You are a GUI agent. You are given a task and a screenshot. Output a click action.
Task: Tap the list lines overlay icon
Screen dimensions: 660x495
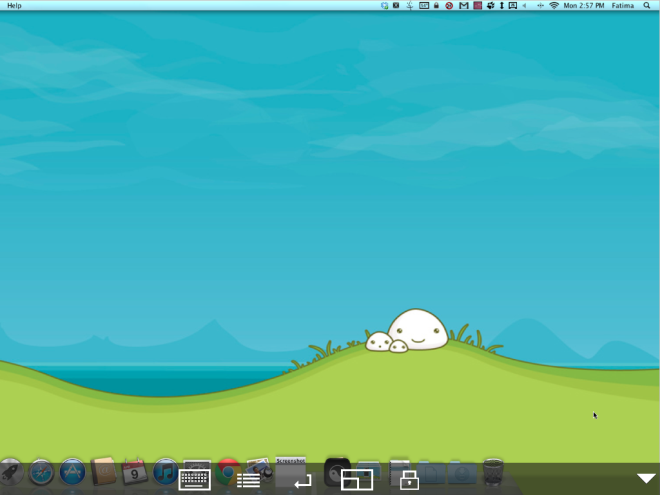pyautogui.click(x=248, y=481)
